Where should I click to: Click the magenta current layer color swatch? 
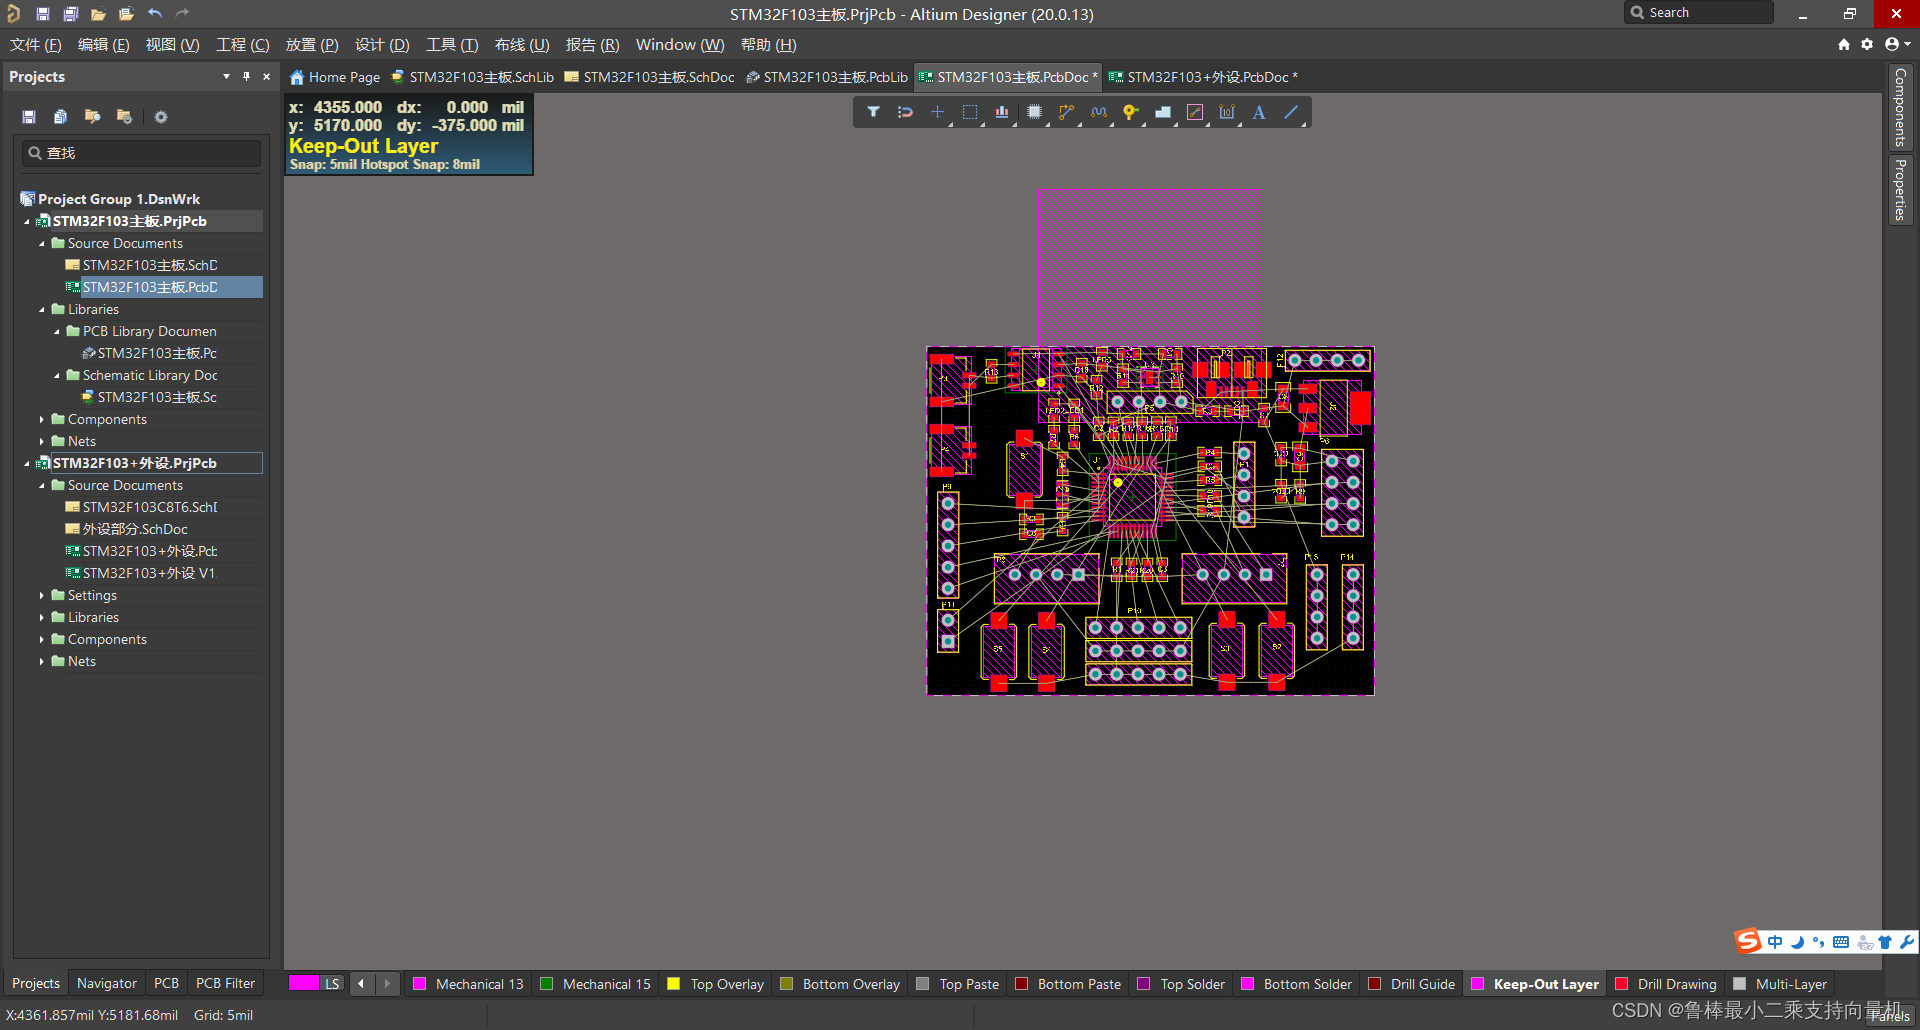304,983
